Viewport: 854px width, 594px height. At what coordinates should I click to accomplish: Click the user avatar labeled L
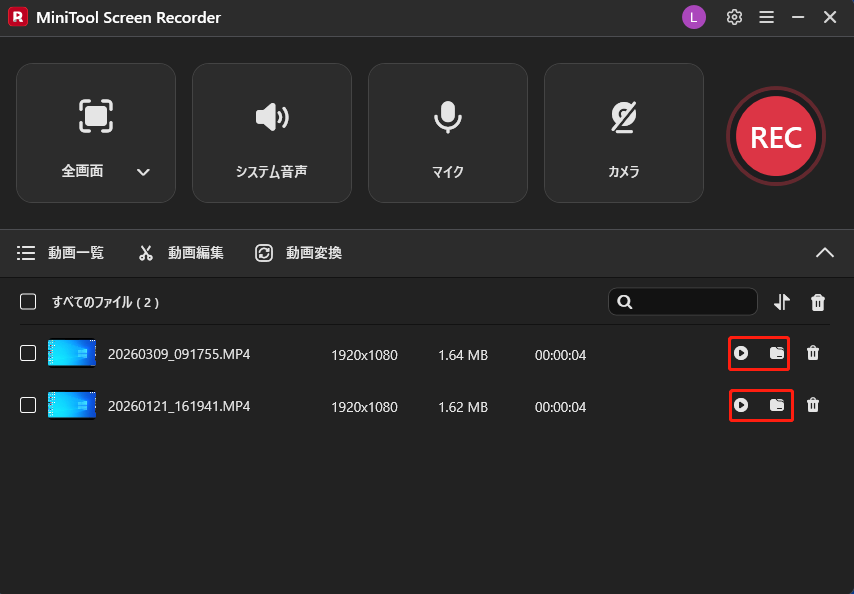(x=694, y=17)
